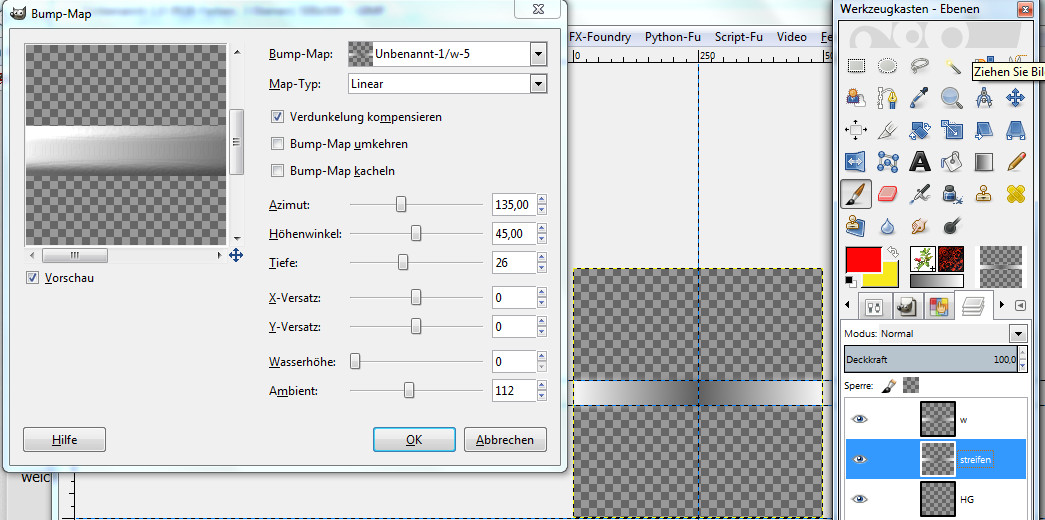Select the Move tool
This screenshot has width=1045, height=520.
pyautogui.click(x=1016, y=99)
